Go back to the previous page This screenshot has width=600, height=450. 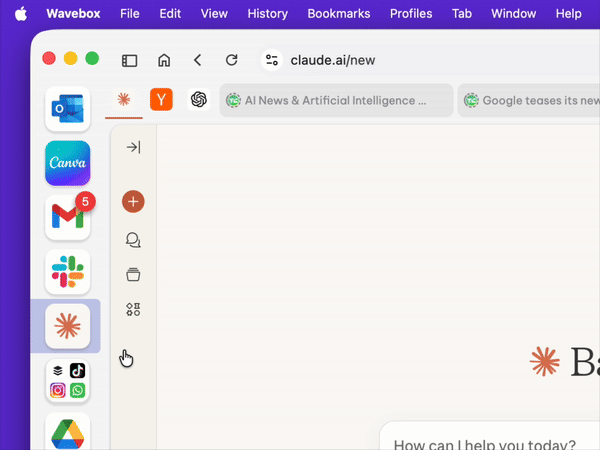198,60
